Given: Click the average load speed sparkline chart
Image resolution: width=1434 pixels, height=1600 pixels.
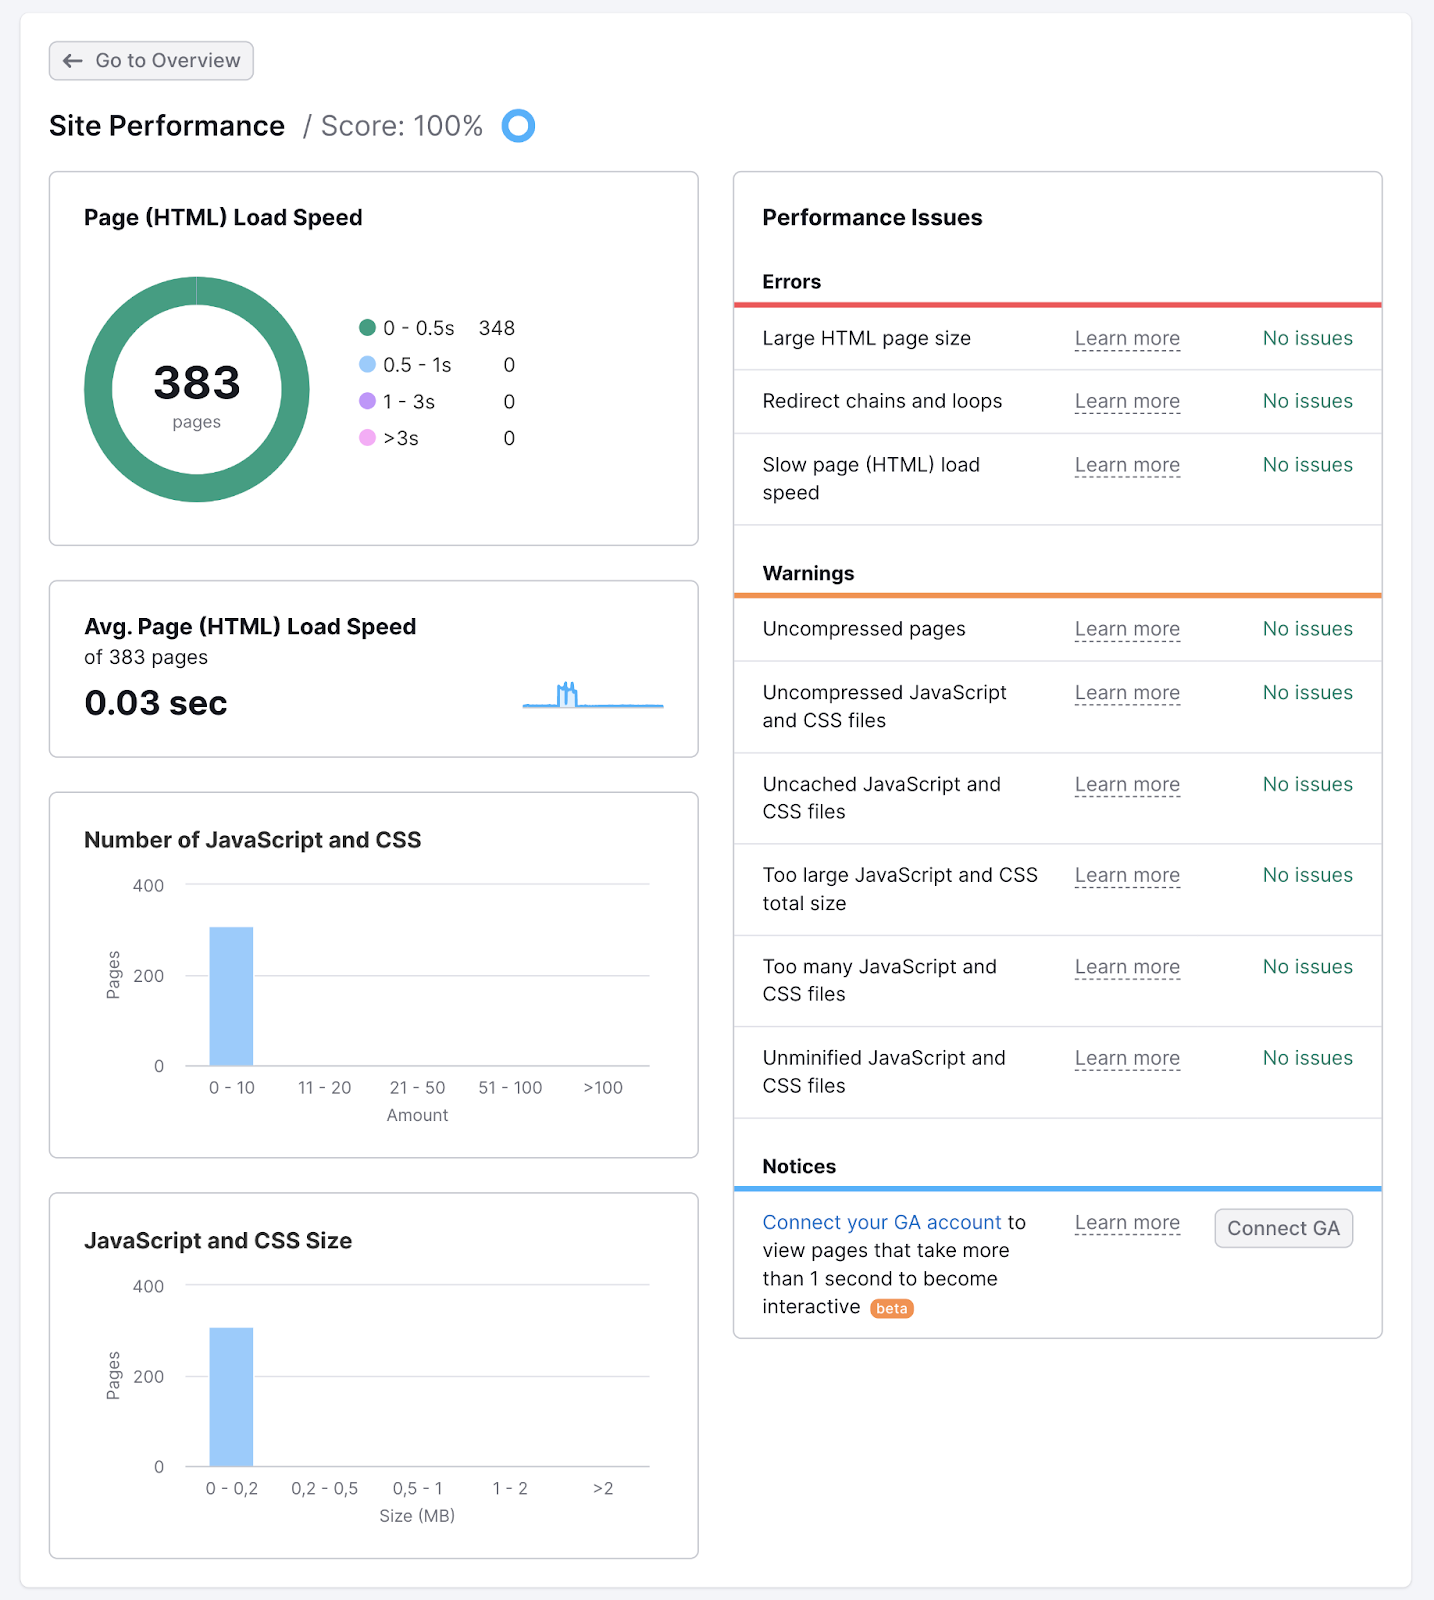Looking at the screenshot, I should [x=592, y=696].
